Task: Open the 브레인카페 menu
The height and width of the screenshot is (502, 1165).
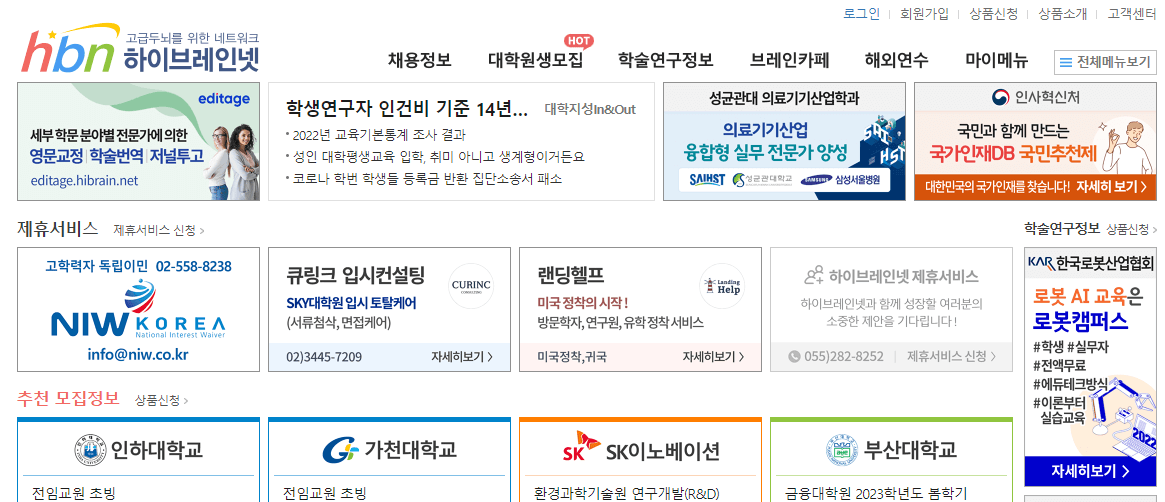Action: (x=790, y=61)
